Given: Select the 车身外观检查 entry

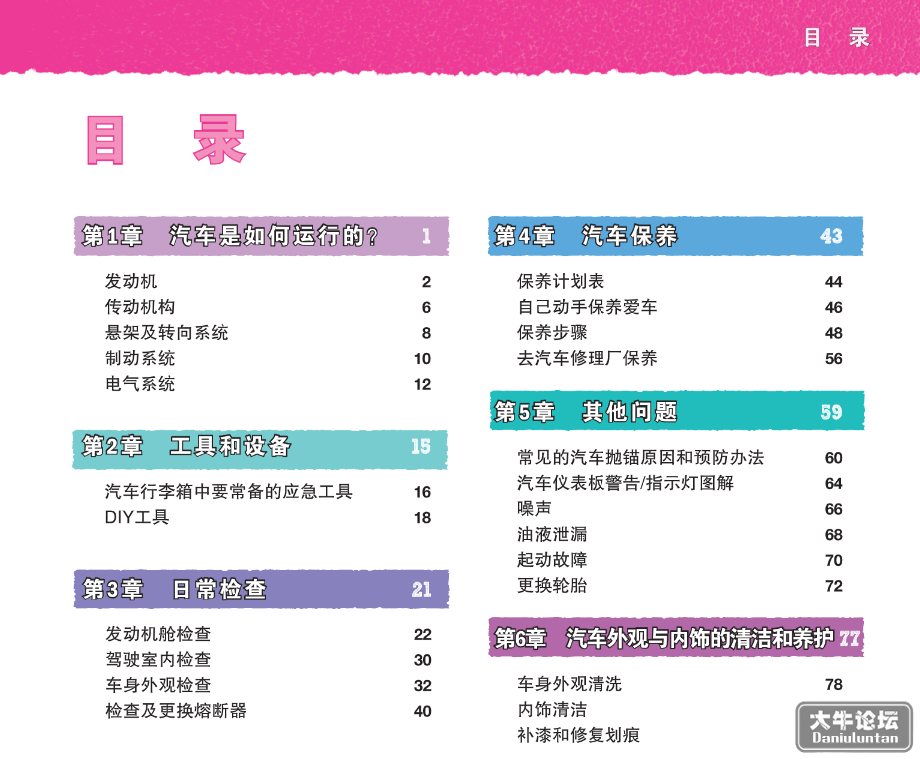Looking at the screenshot, I should tap(158, 685).
